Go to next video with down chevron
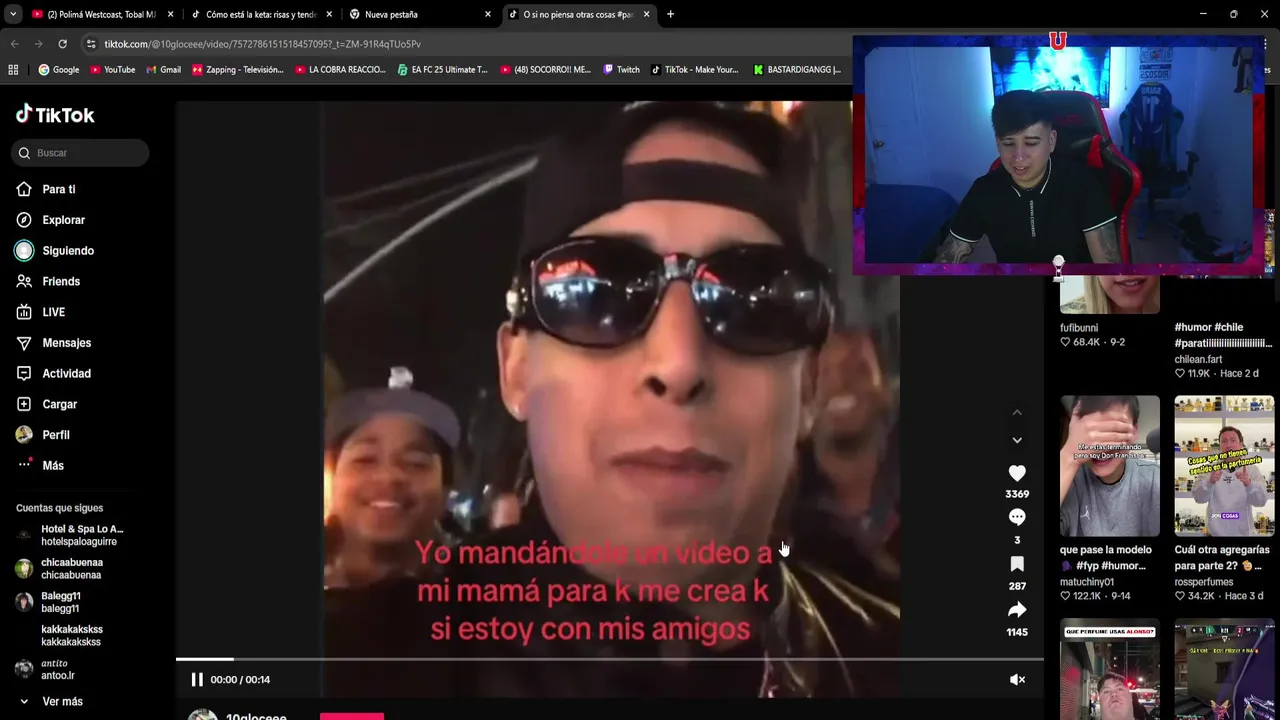Viewport: 1280px width, 720px height. (1017, 440)
